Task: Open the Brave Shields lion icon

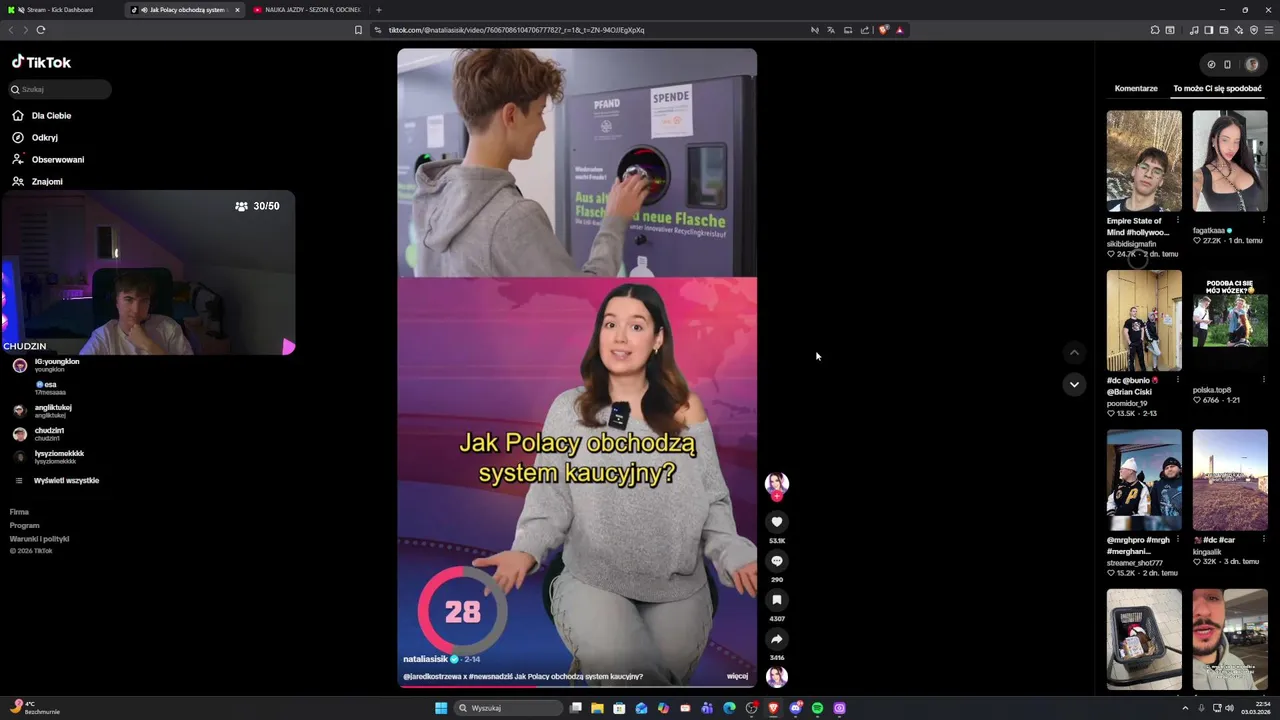Action: pos(883,30)
